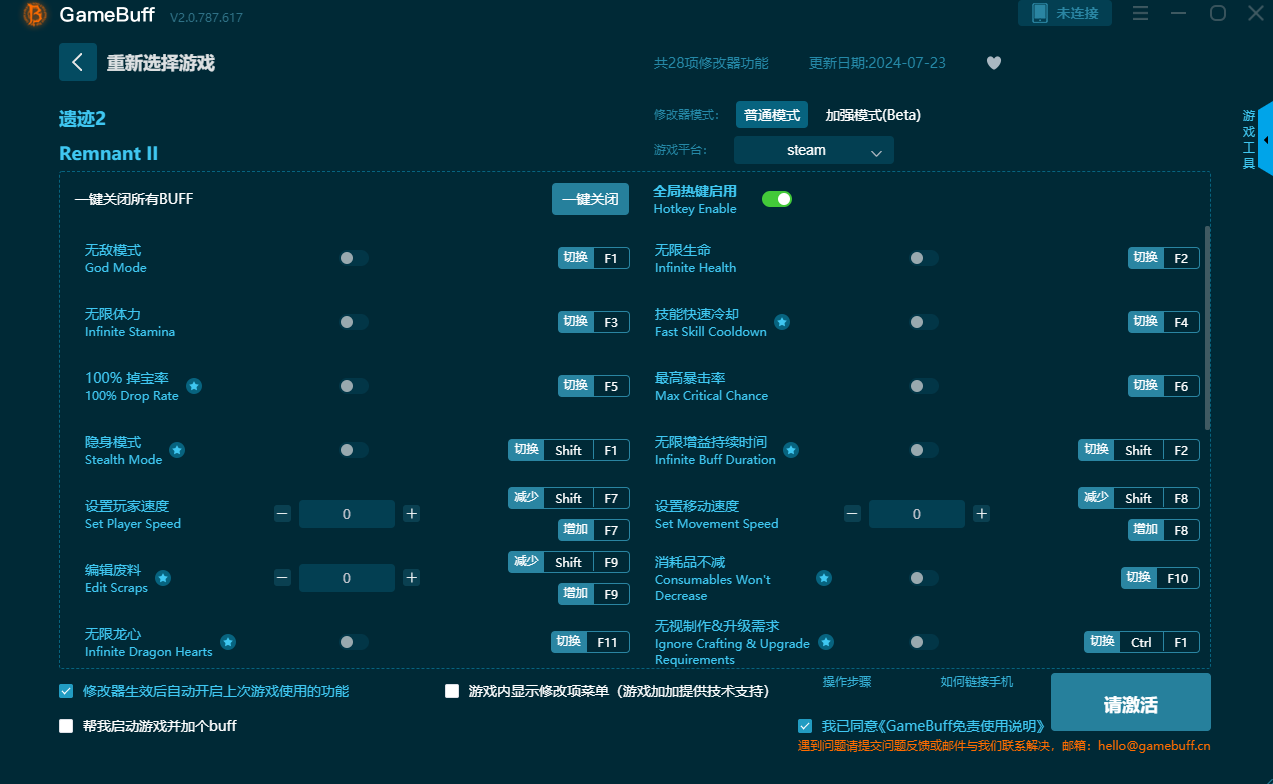This screenshot has width=1273, height=784.
Task: Click the 减少 Shift F7 player speed hotkey
Action: pyautogui.click(x=569, y=498)
